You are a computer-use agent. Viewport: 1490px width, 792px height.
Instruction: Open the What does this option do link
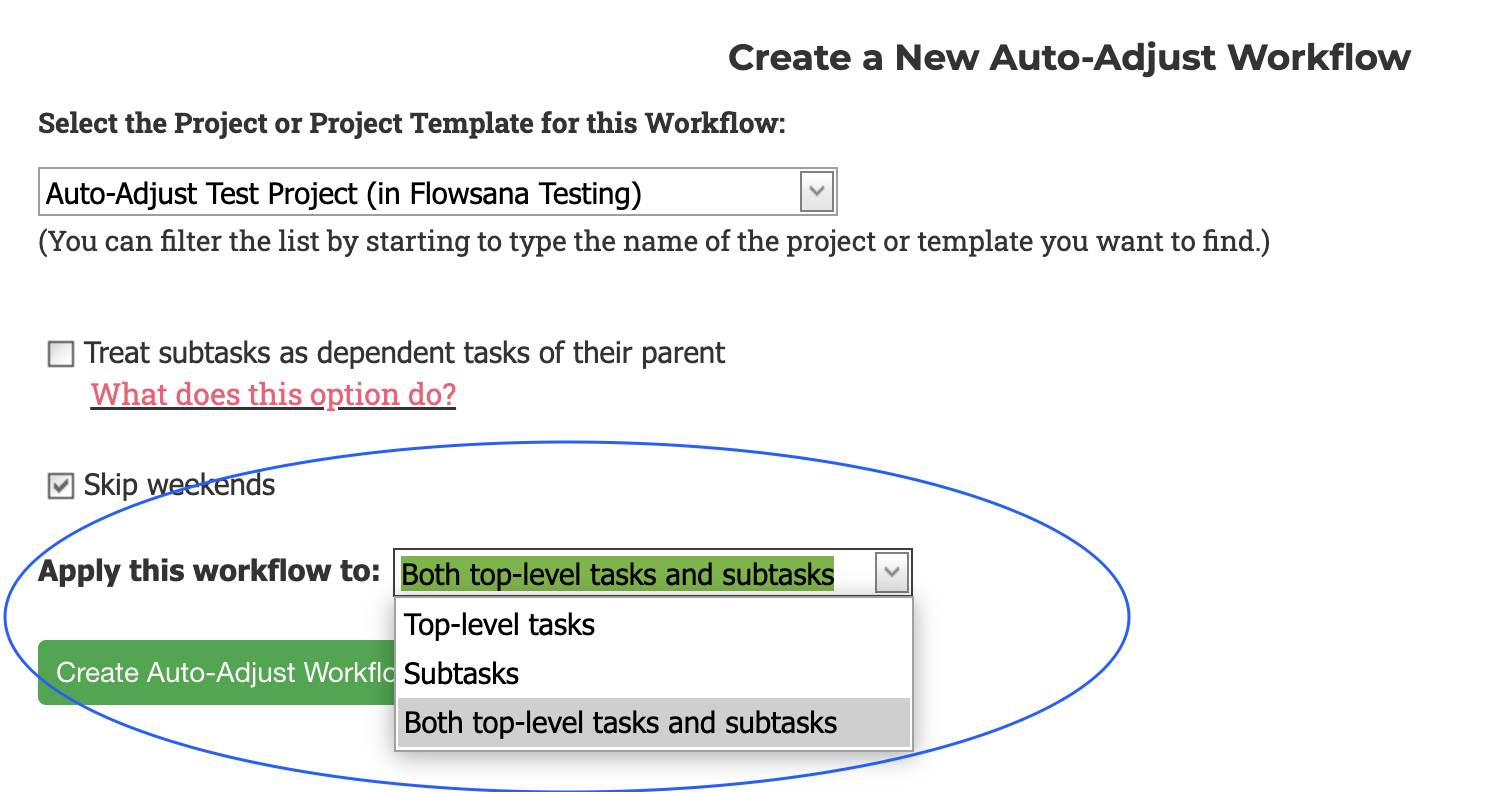(x=273, y=395)
